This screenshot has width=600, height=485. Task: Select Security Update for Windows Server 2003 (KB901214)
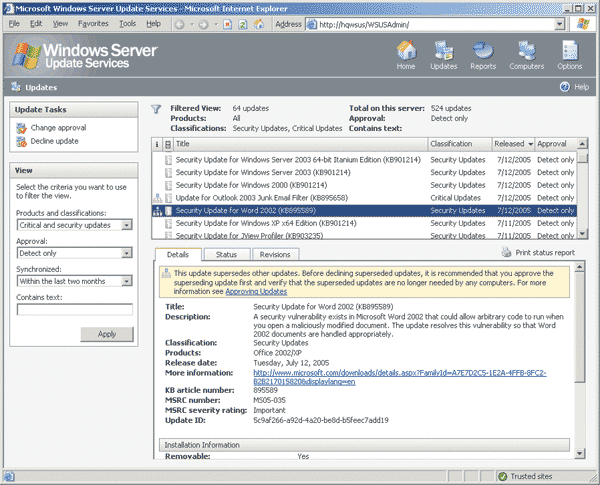[x=364, y=173]
